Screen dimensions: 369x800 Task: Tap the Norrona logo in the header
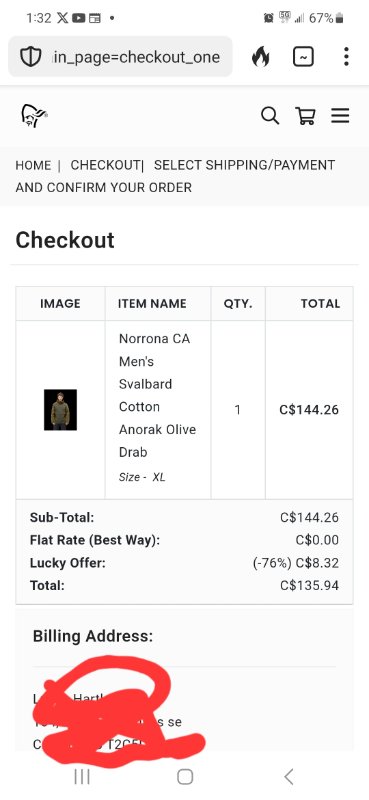pyautogui.click(x=34, y=116)
